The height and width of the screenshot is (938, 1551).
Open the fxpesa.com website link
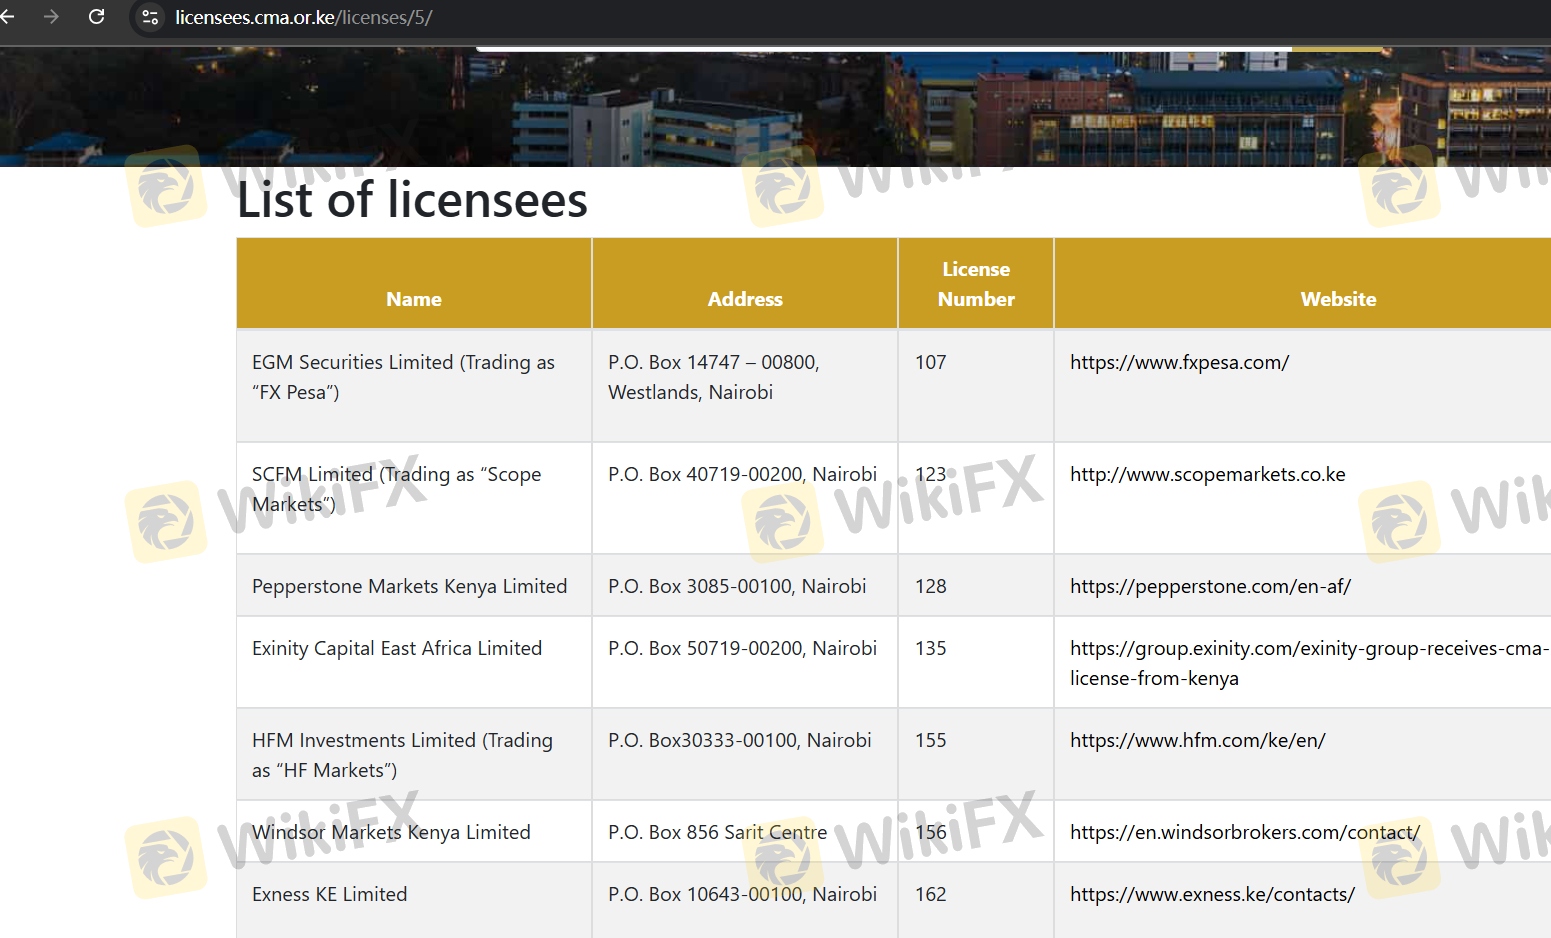1179,362
